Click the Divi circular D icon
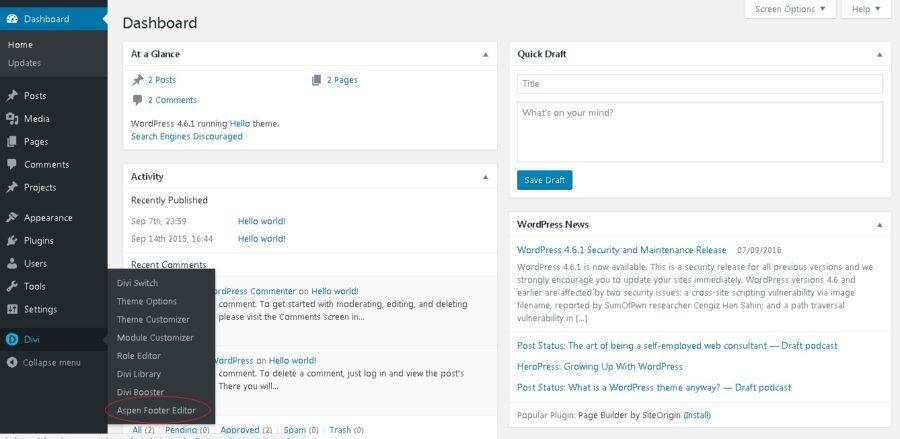900x439 pixels. tap(12, 340)
